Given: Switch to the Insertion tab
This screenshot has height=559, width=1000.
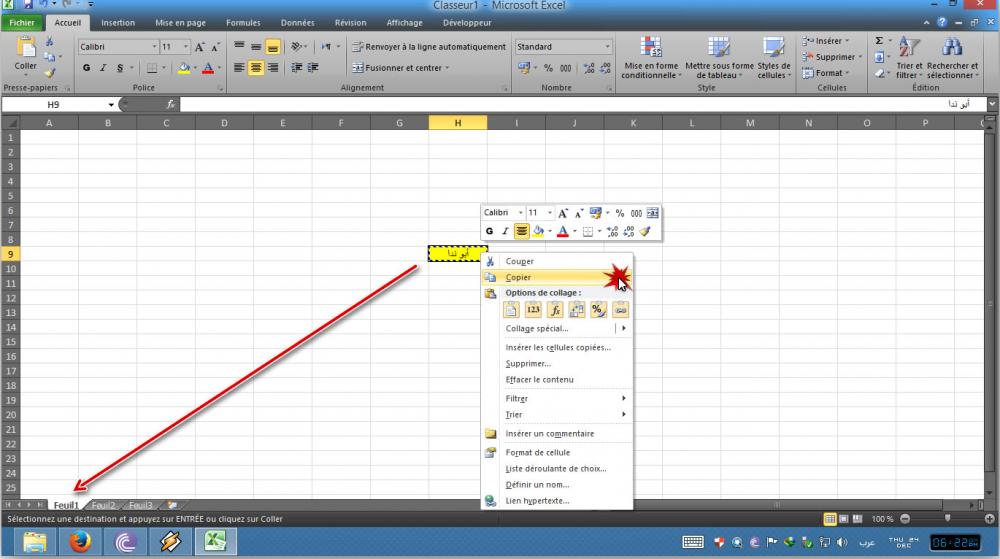Looking at the screenshot, I should [x=118, y=23].
